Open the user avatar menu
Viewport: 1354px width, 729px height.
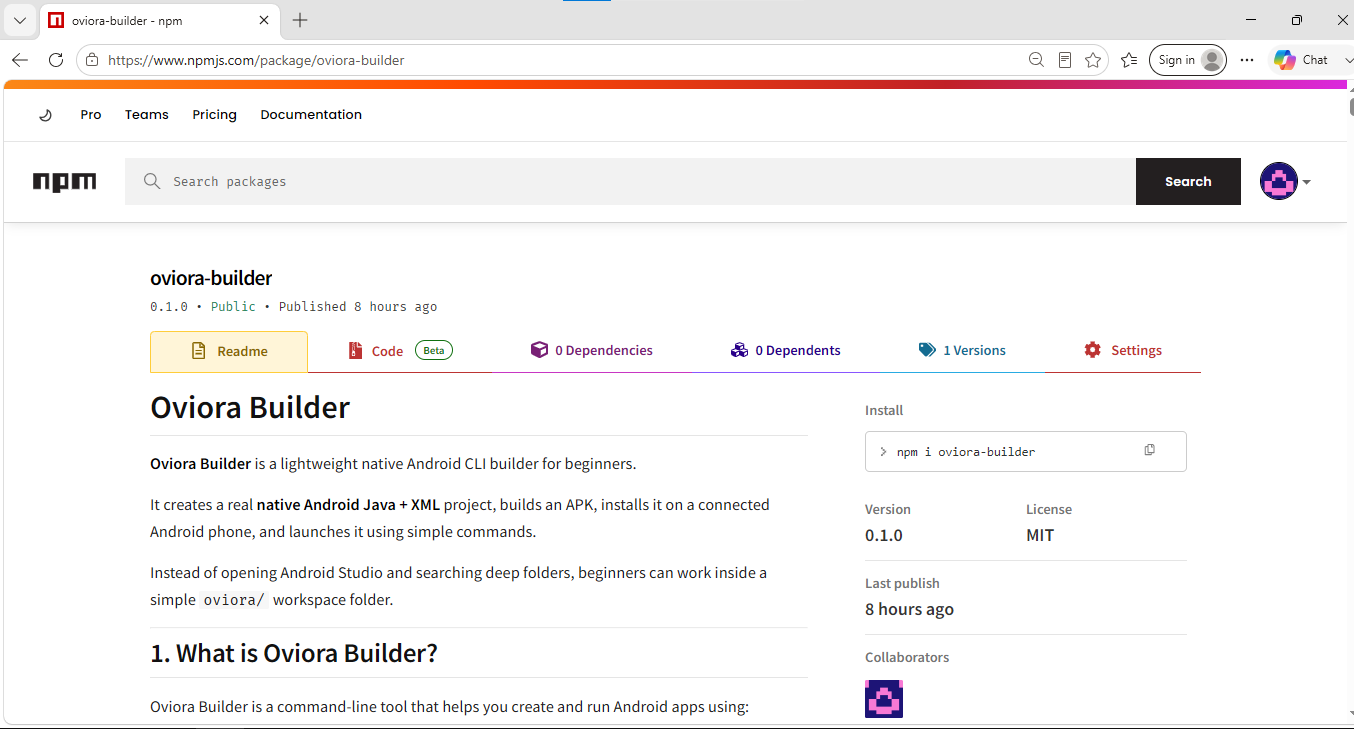(1278, 181)
